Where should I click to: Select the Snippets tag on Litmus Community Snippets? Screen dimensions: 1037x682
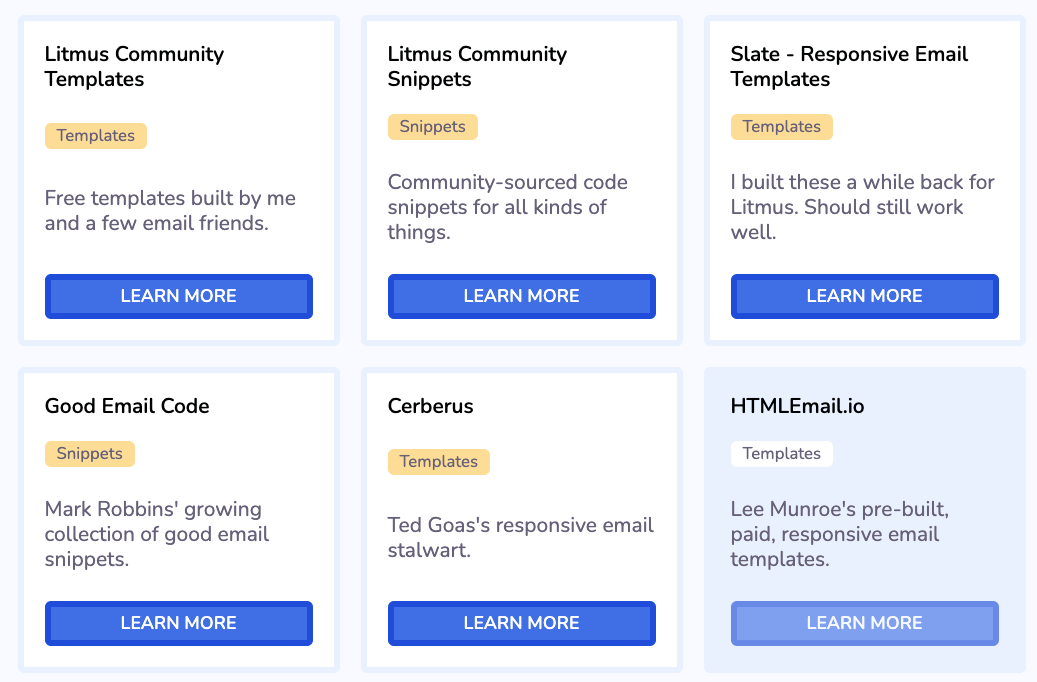point(433,127)
